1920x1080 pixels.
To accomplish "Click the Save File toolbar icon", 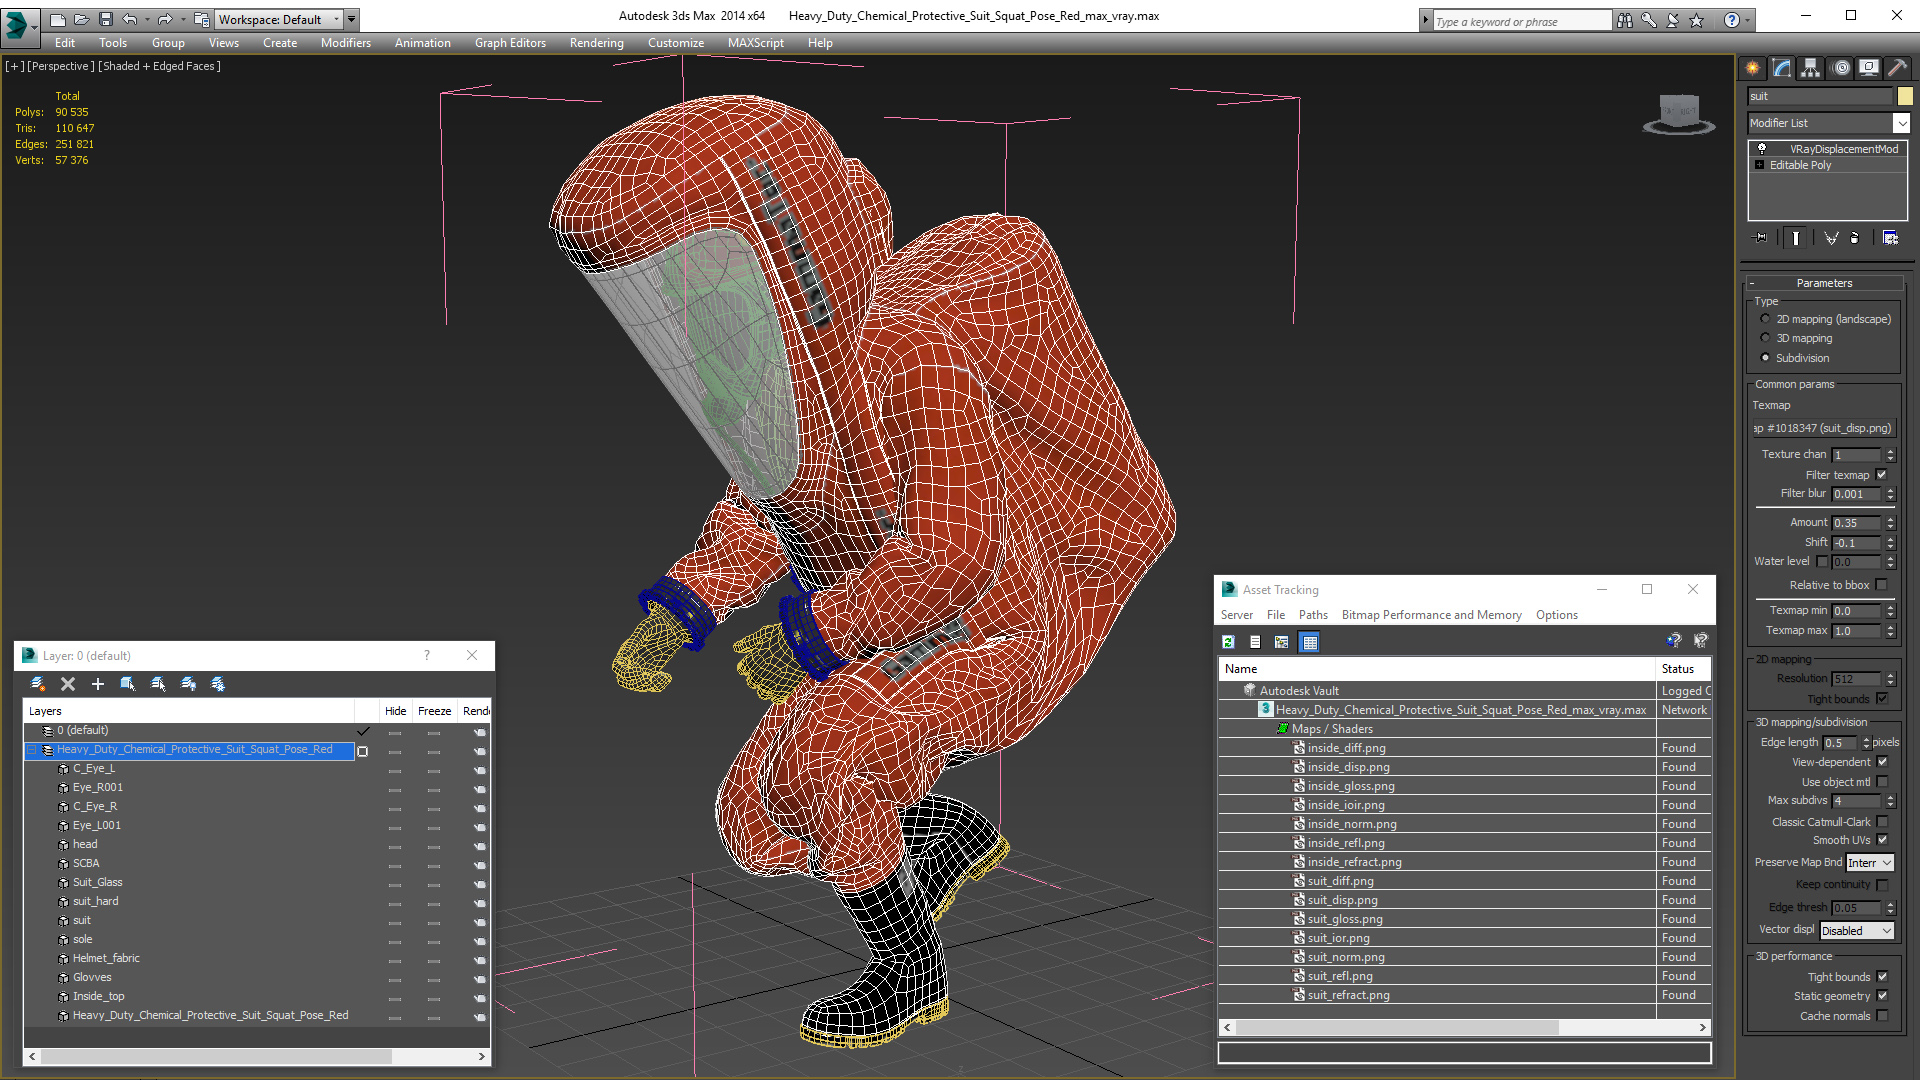I will (x=105, y=19).
